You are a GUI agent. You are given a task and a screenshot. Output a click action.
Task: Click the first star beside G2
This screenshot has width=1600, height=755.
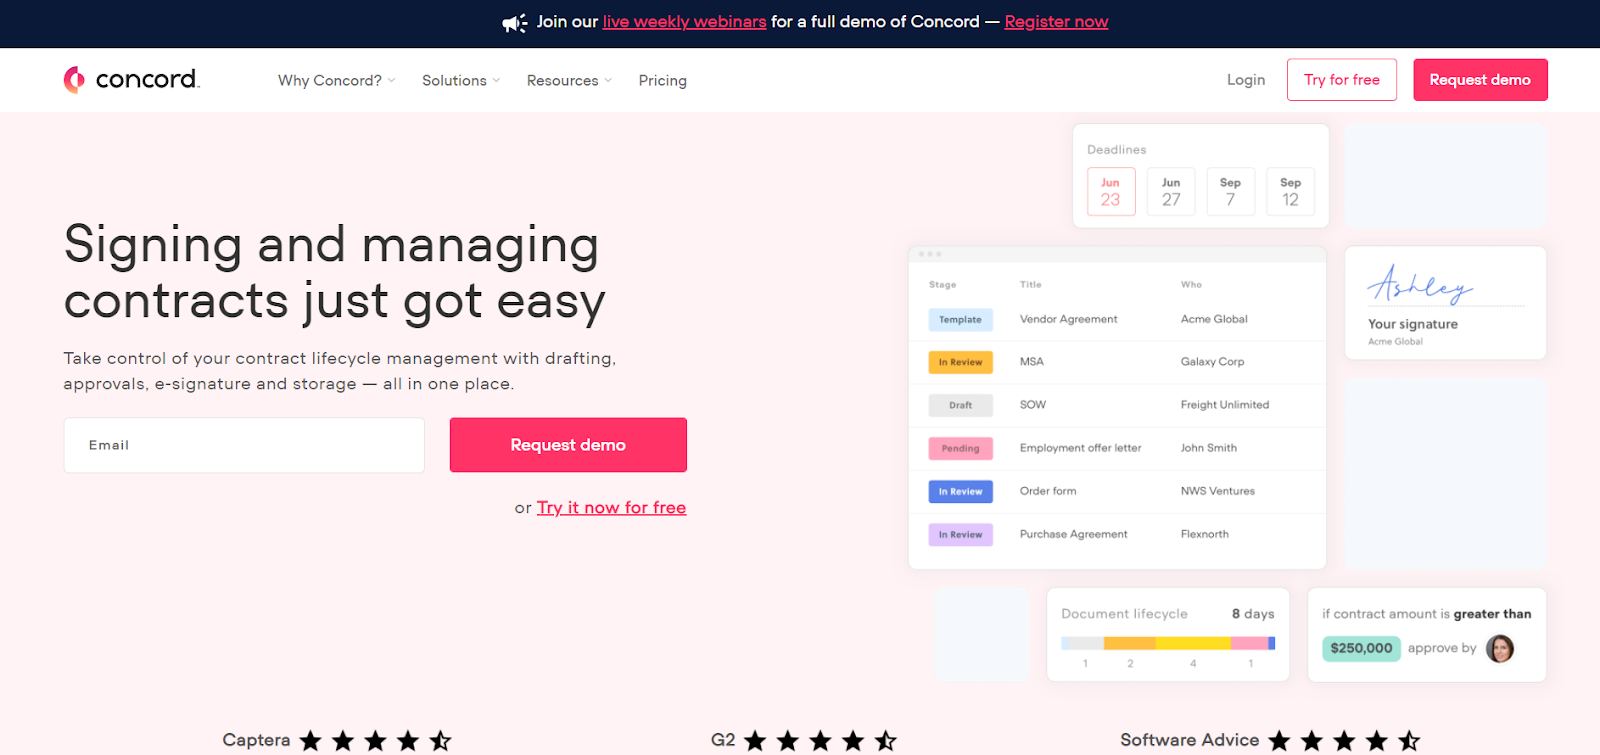pos(755,741)
